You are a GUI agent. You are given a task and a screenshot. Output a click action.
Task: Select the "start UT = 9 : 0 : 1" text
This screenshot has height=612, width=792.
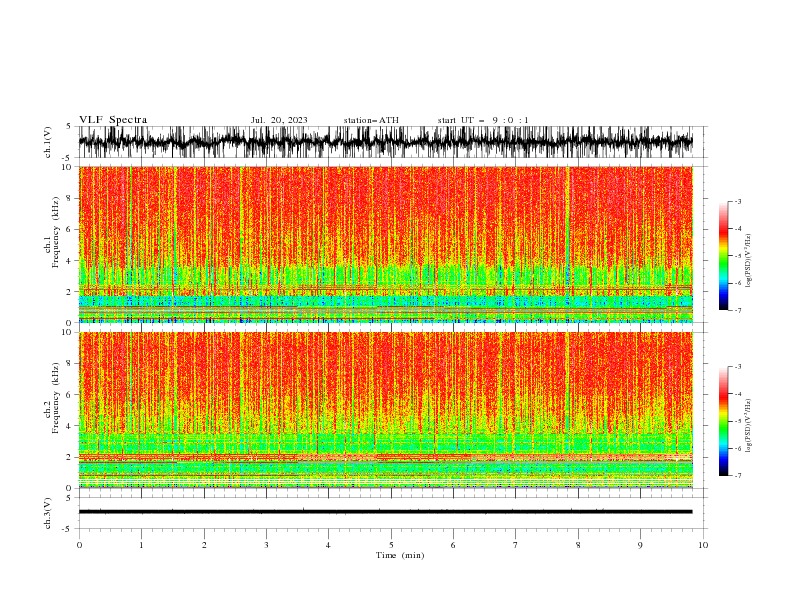pos(483,120)
